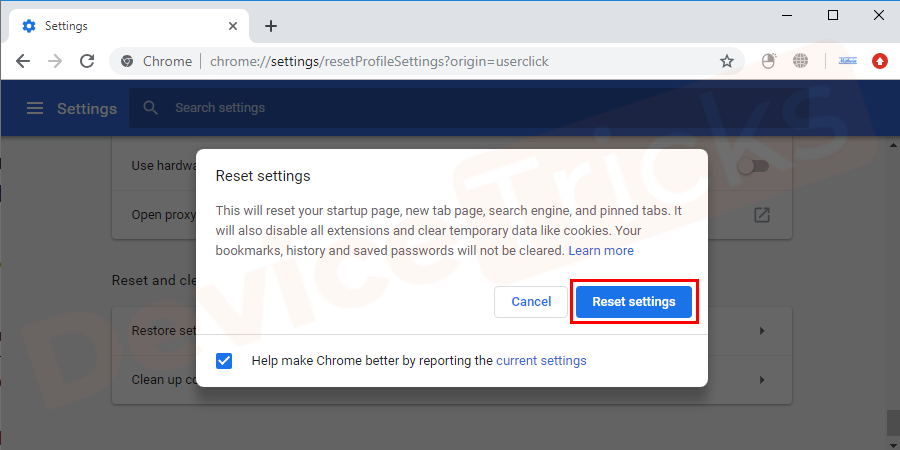900x450 pixels.
Task: Toggle the Use hardware acceleration switch
Action: tap(753, 166)
